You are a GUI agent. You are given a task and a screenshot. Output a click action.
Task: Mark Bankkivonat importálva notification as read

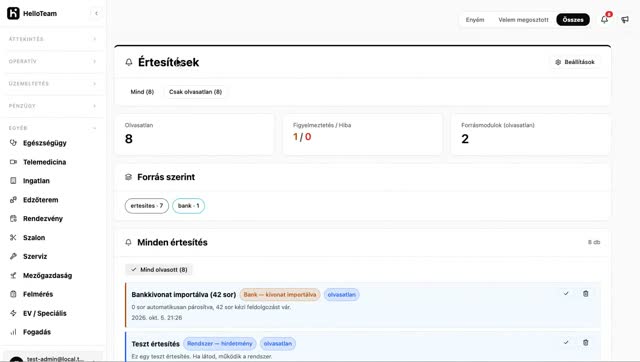[566, 293]
